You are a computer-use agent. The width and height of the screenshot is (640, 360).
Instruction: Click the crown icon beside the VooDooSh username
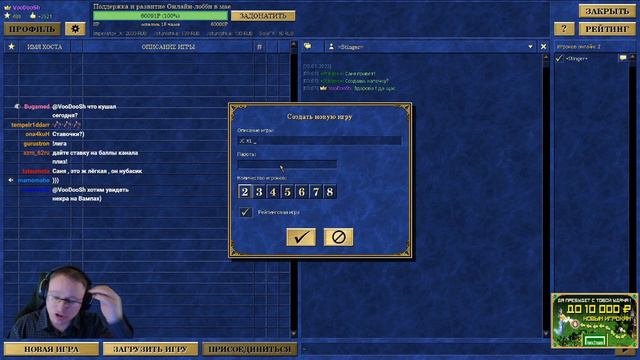click(7, 7)
